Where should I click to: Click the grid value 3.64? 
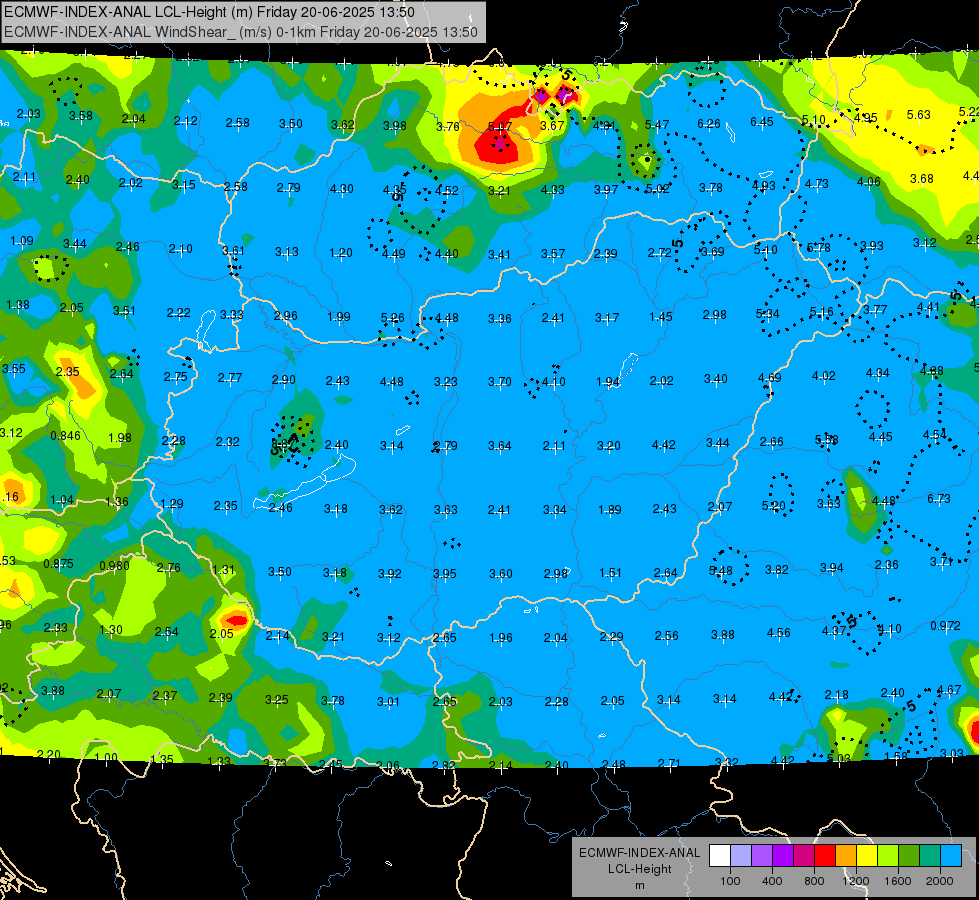click(x=500, y=446)
